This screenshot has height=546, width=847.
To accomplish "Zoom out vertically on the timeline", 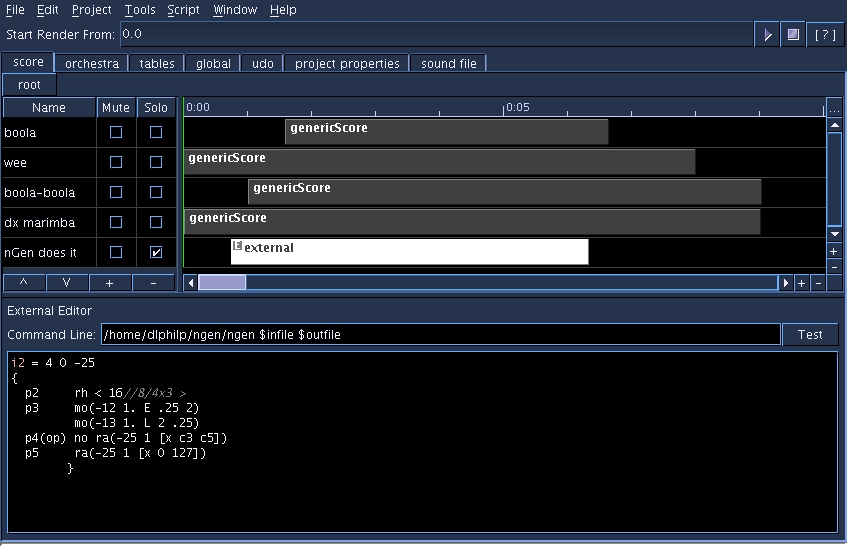I will pos(834,267).
